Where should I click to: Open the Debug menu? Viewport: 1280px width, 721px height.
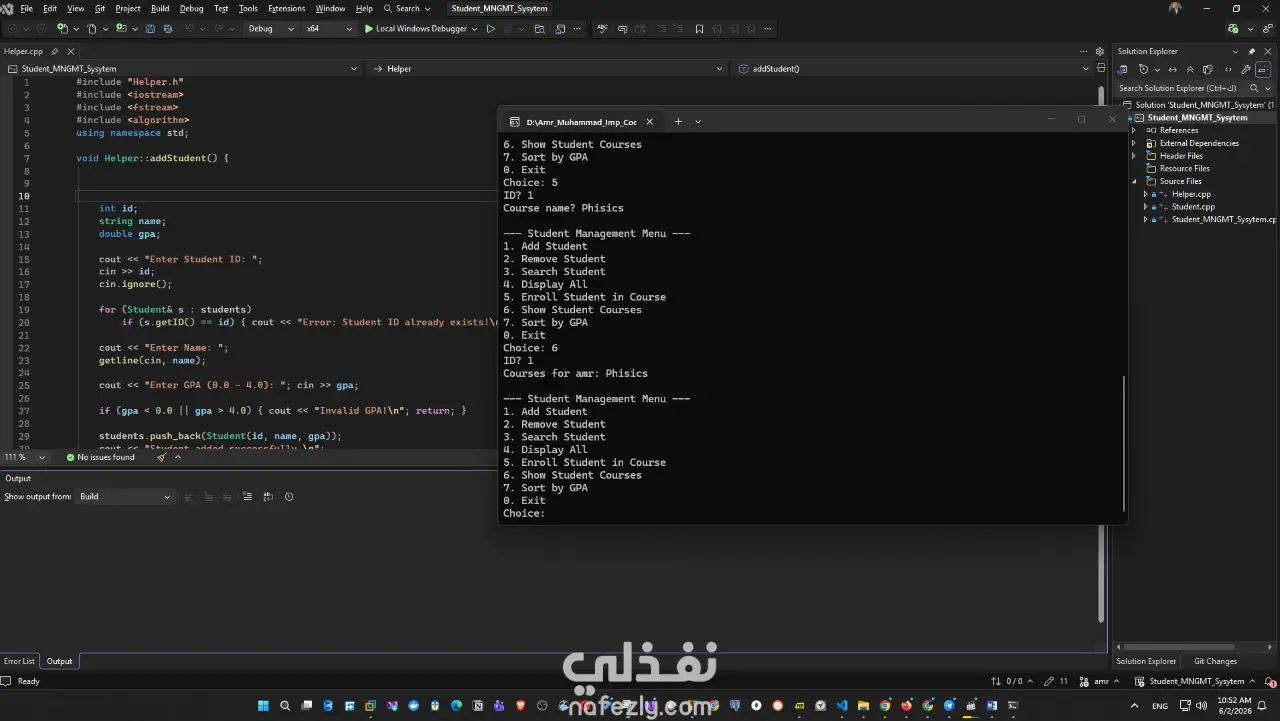(x=191, y=8)
